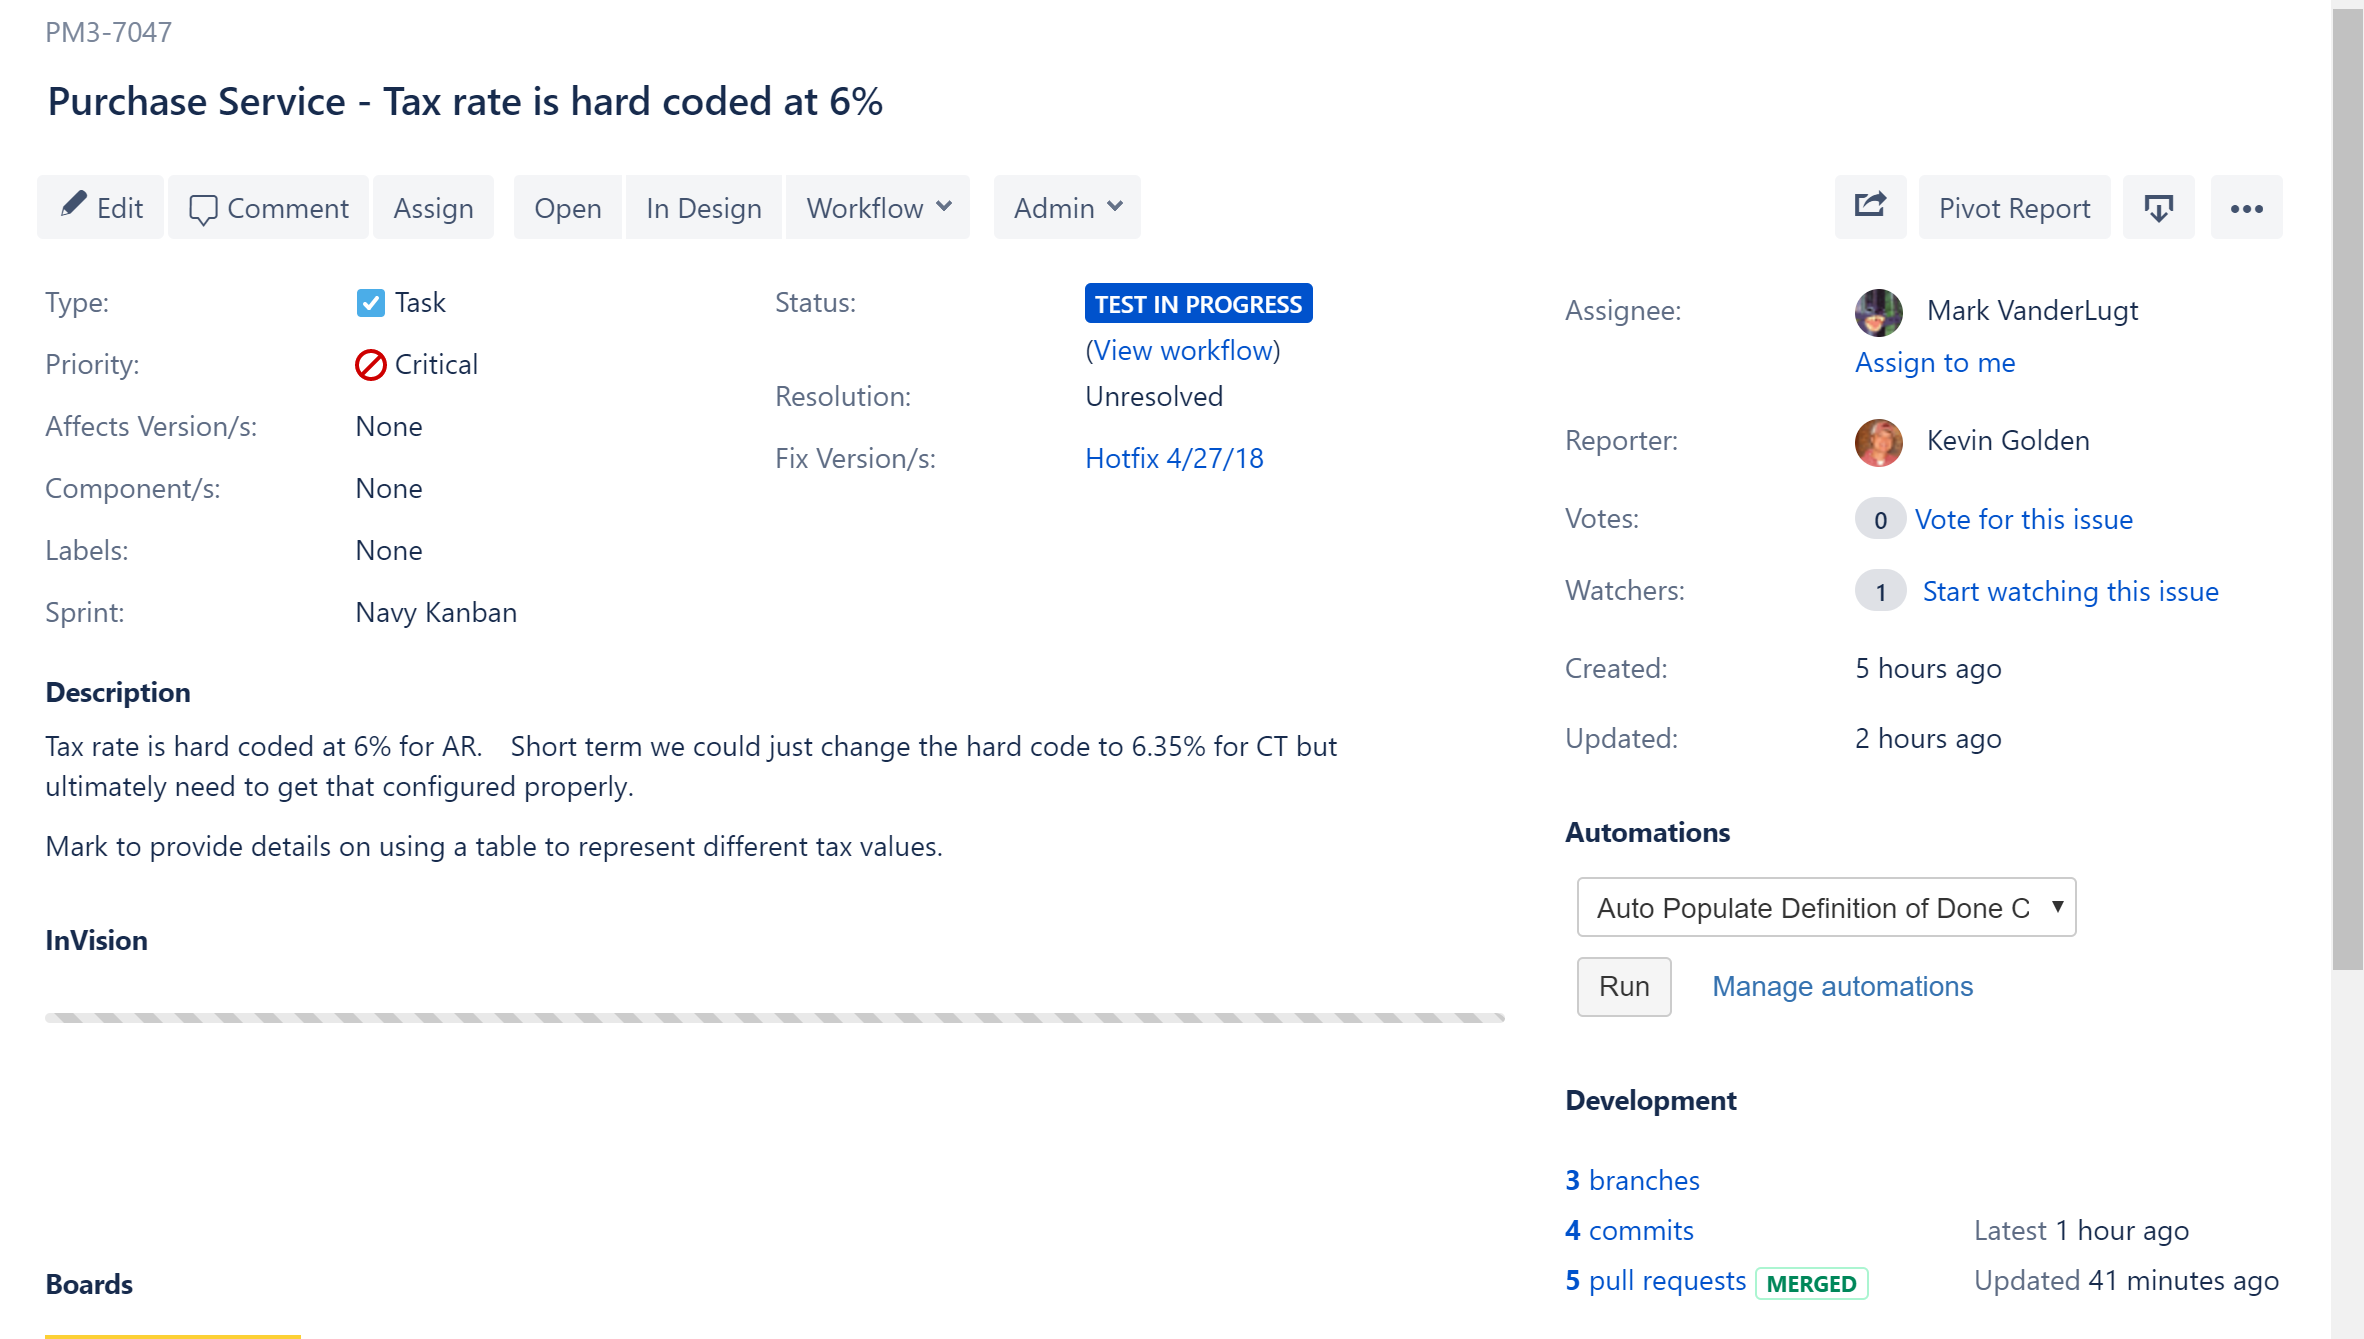Open the Admin dropdown menu
2364x1339 pixels.
pos(1067,207)
